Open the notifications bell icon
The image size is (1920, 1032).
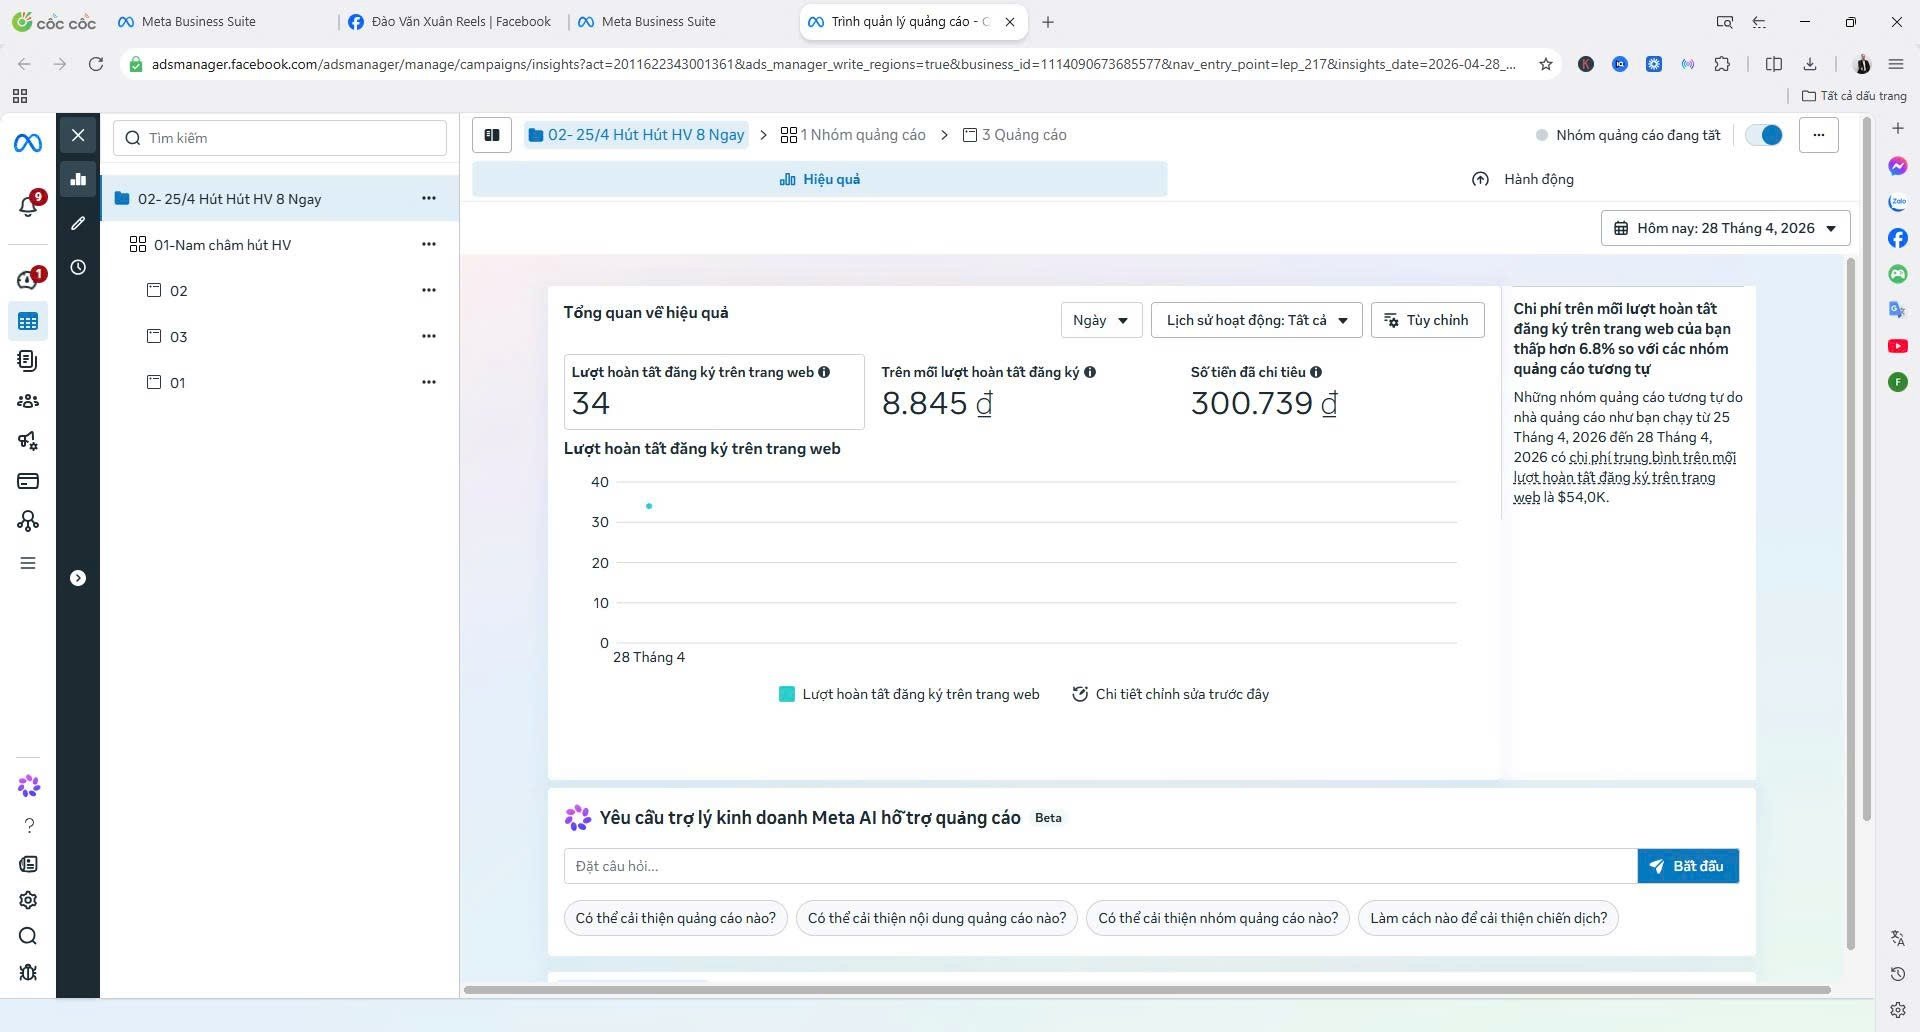(x=28, y=206)
